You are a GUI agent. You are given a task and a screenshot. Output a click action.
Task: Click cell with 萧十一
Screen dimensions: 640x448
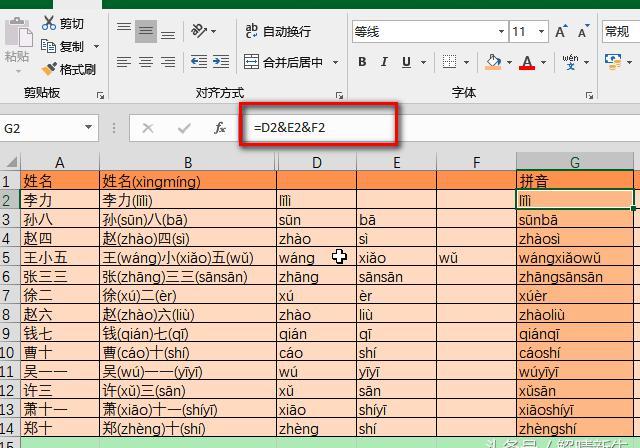coord(60,410)
